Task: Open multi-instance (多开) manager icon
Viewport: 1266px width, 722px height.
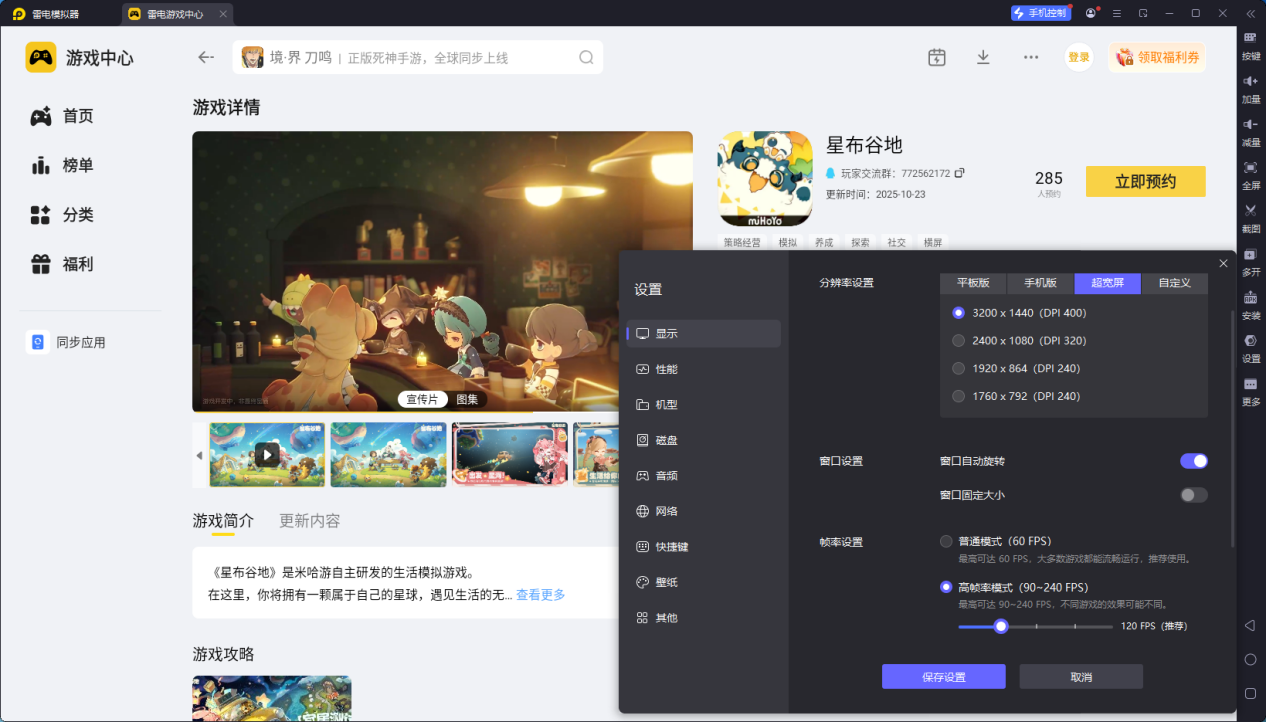Action: (1250, 254)
